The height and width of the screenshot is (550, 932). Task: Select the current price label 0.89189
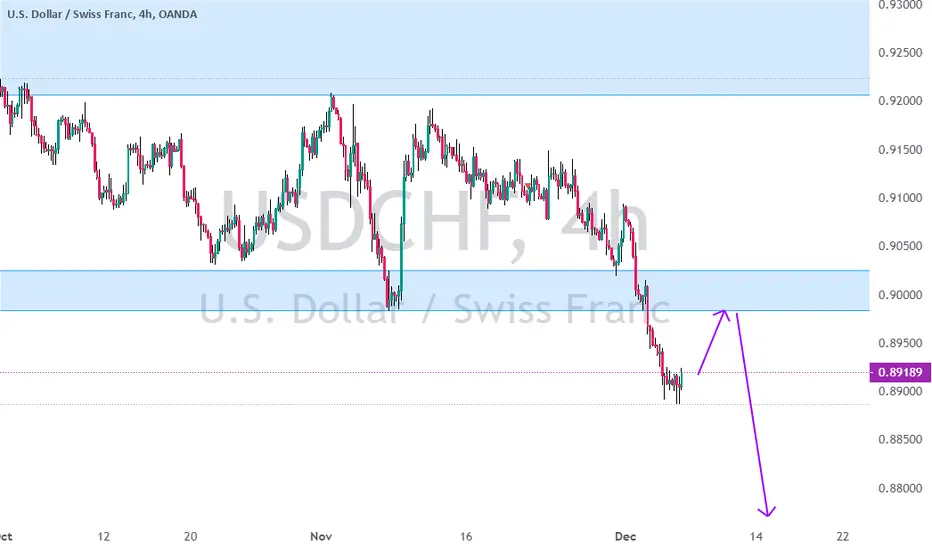coord(900,372)
